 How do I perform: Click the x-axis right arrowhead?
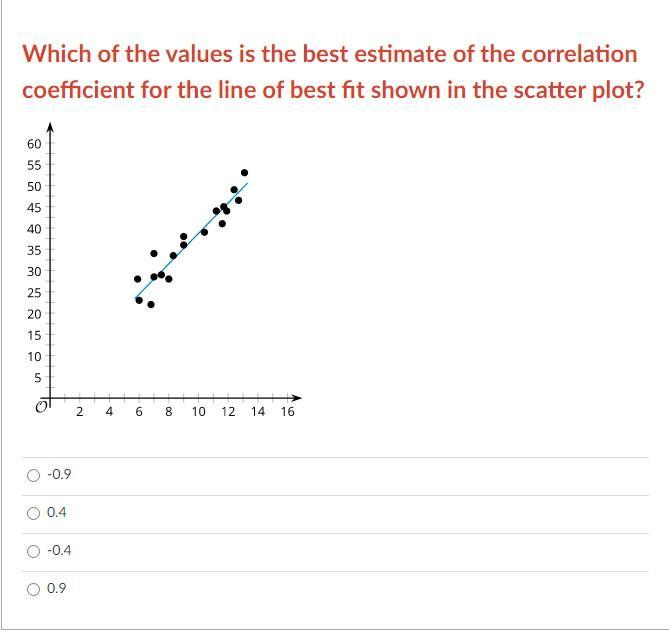297,398
